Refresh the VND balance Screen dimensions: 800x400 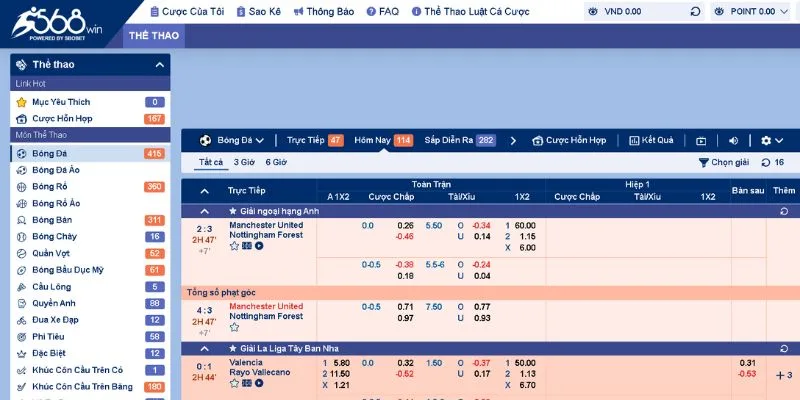695,11
